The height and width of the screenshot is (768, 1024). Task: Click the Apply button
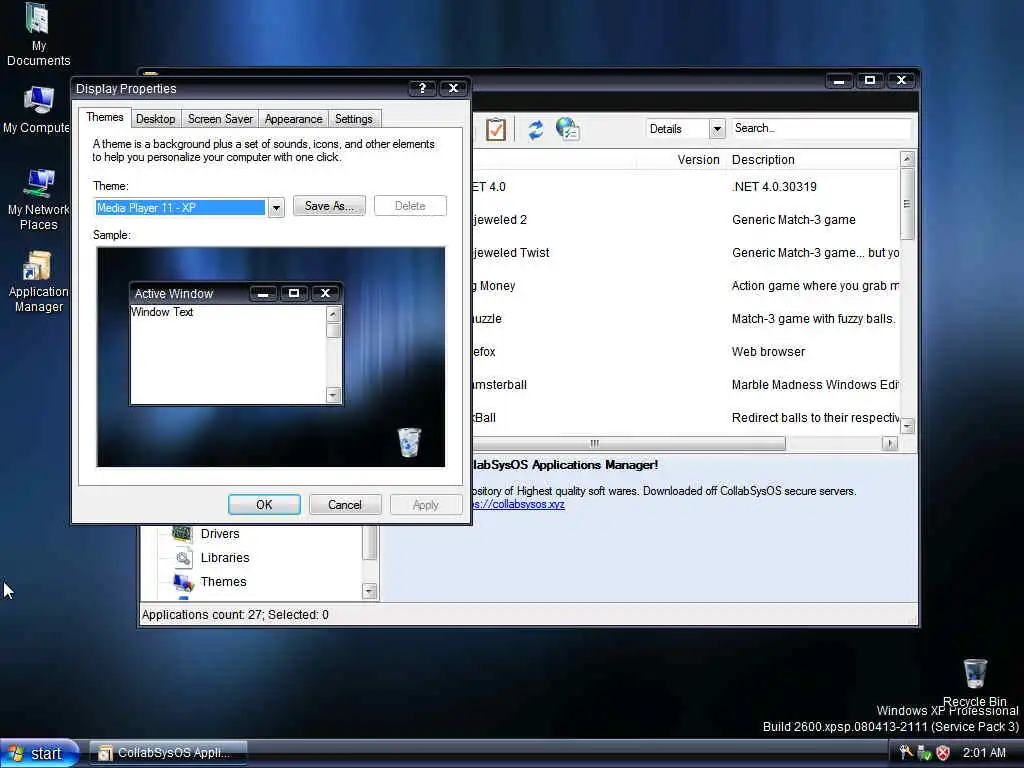(425, 505)
